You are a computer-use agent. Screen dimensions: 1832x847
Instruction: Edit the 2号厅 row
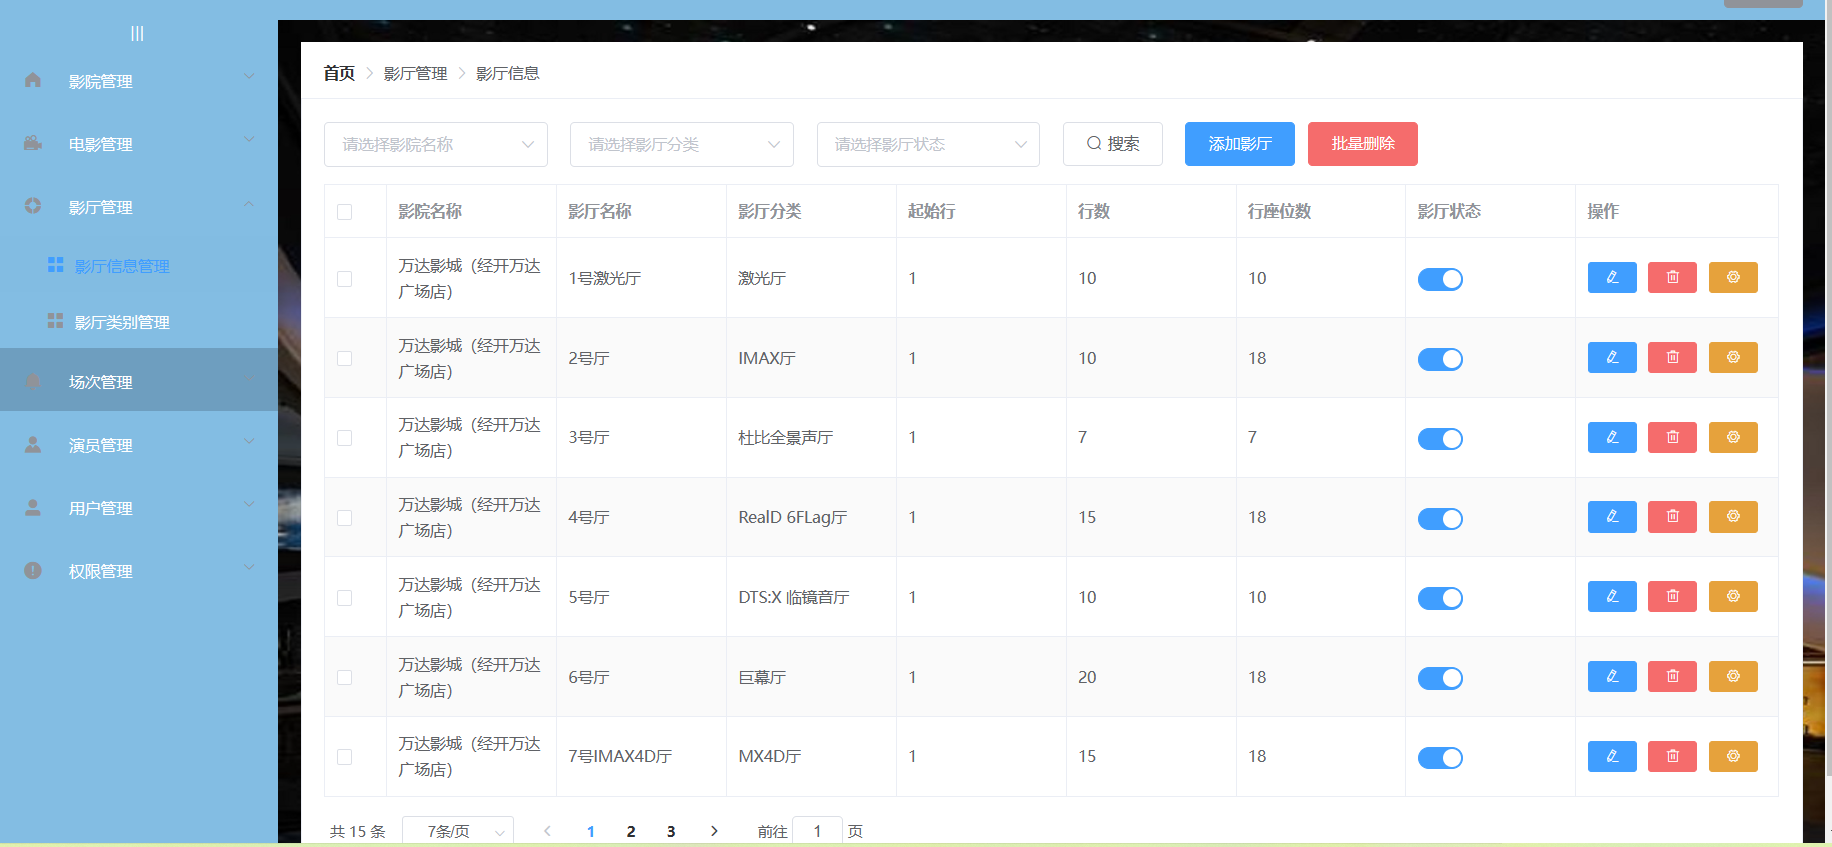click(1612, 357)
